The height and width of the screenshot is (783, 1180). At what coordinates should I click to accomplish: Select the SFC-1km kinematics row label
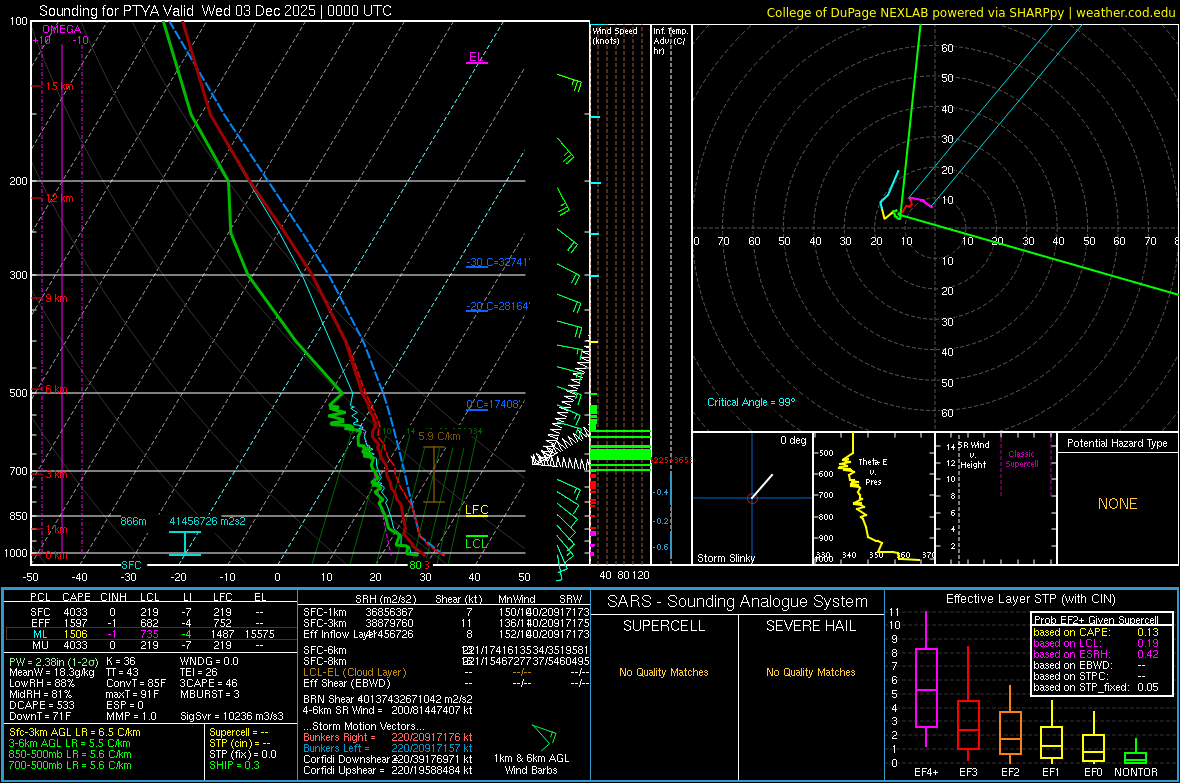324,612
